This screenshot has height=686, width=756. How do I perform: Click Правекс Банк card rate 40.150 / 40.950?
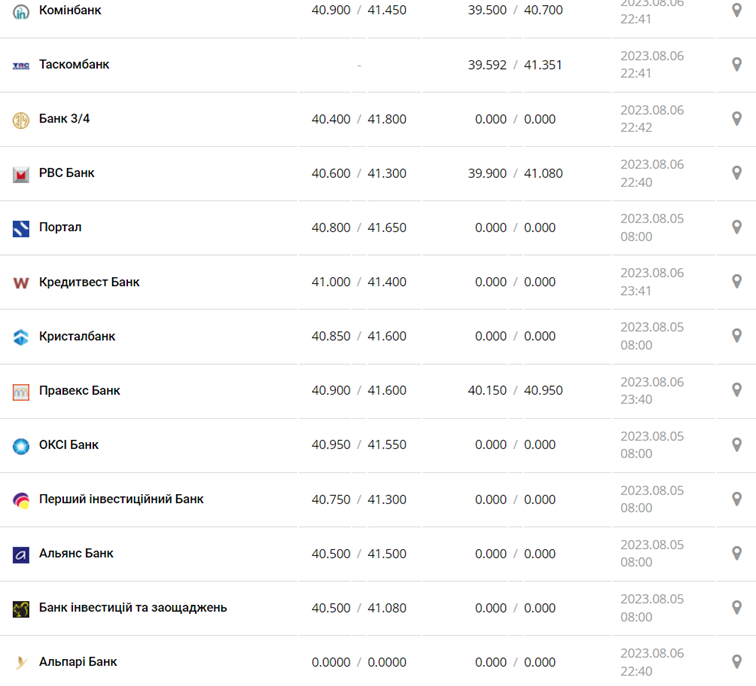click(515, 391)
